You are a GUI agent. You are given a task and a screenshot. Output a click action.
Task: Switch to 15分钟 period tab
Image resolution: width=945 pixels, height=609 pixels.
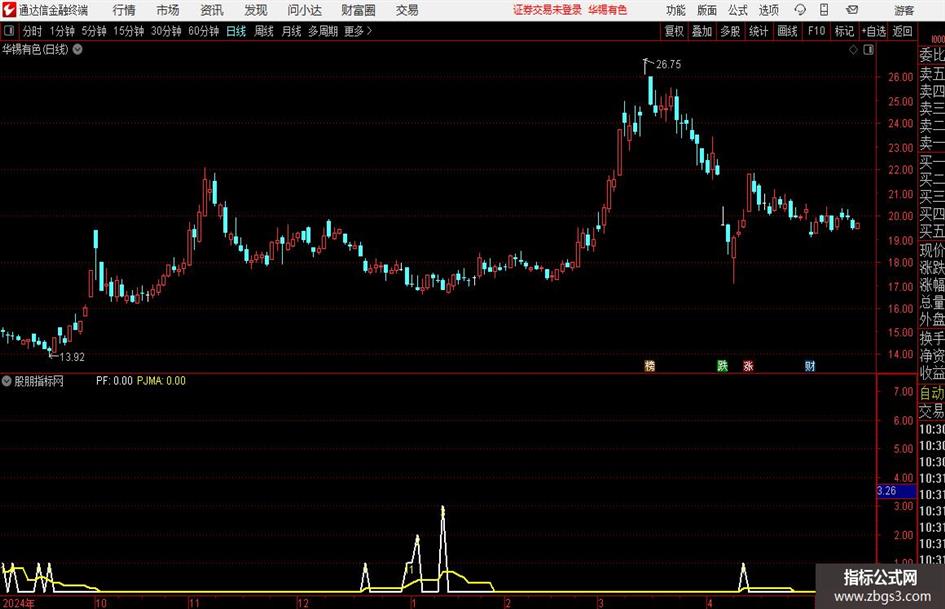pyautogui.click(x=129, y=31)
